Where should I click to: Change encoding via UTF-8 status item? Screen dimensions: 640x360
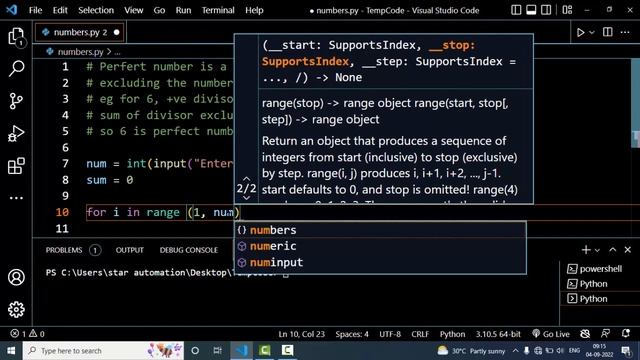tap(390, 334)
